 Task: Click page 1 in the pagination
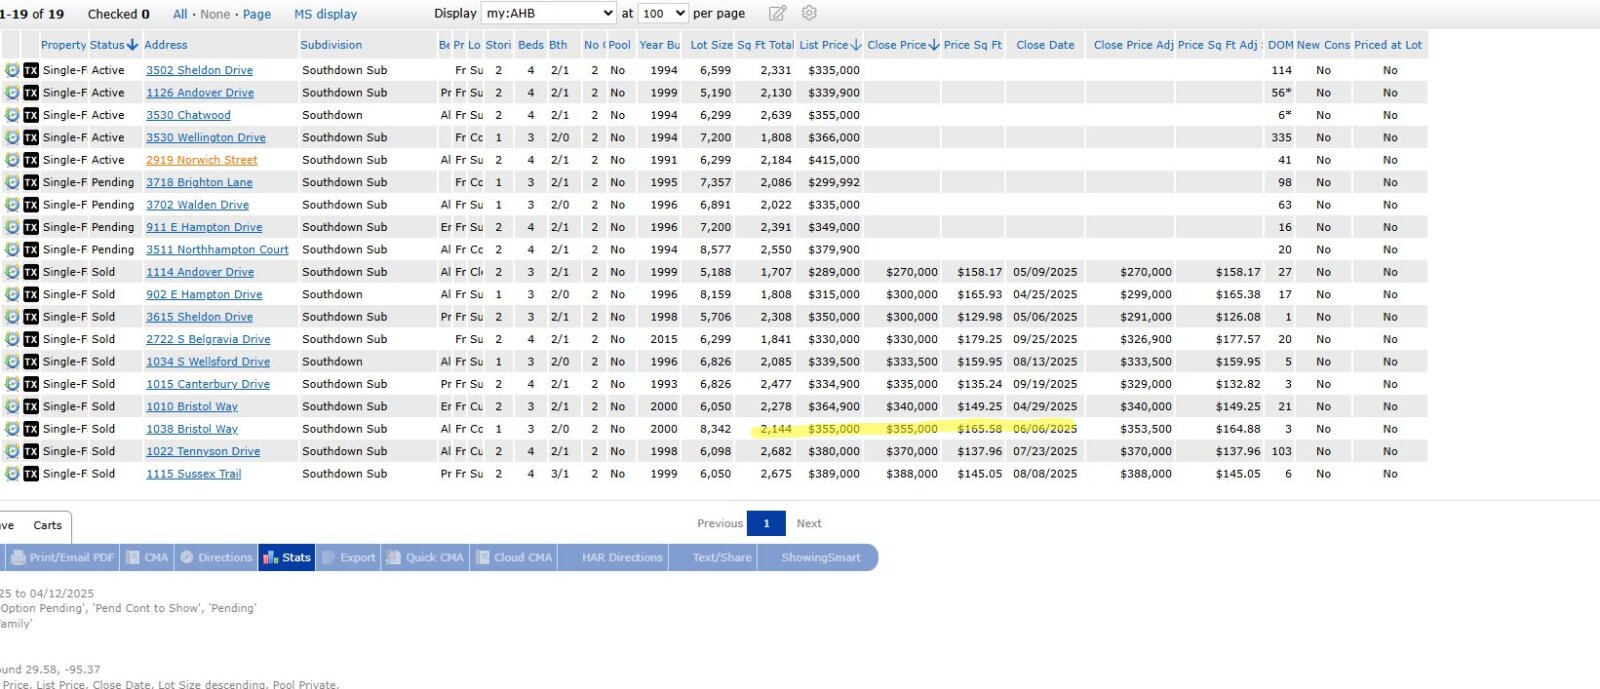[x=766, y=523]
